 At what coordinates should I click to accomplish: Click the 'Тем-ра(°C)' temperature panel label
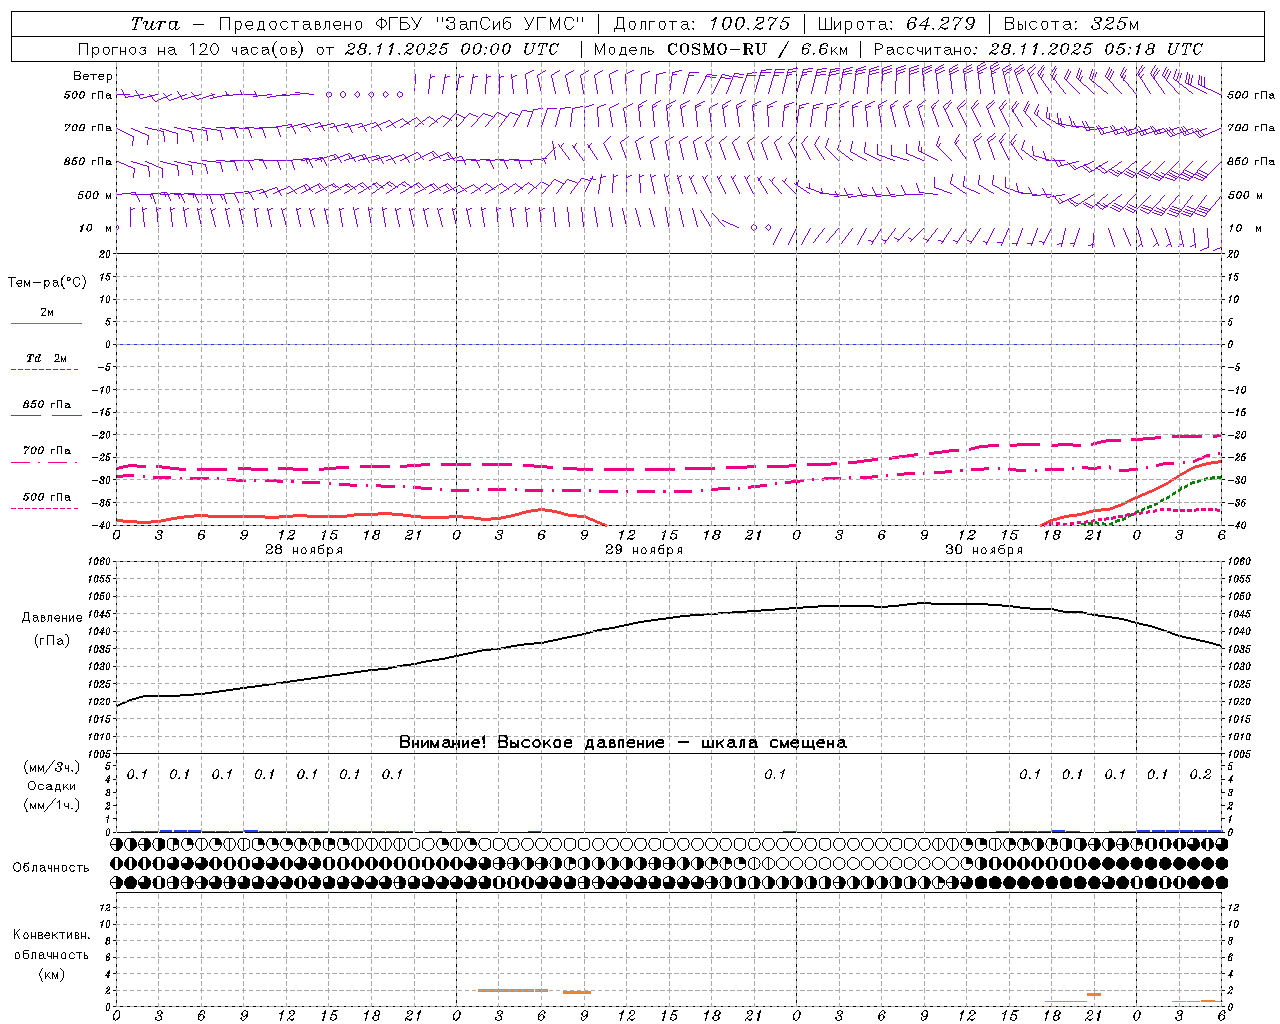tap(47, 283)
